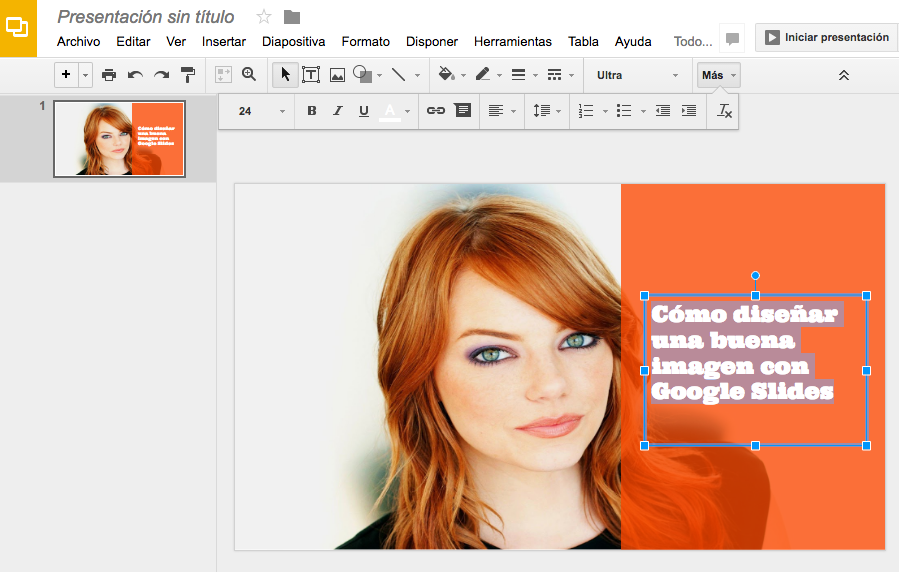Select the paint format roller tool
Screen dimensions: 899x572
188,75
